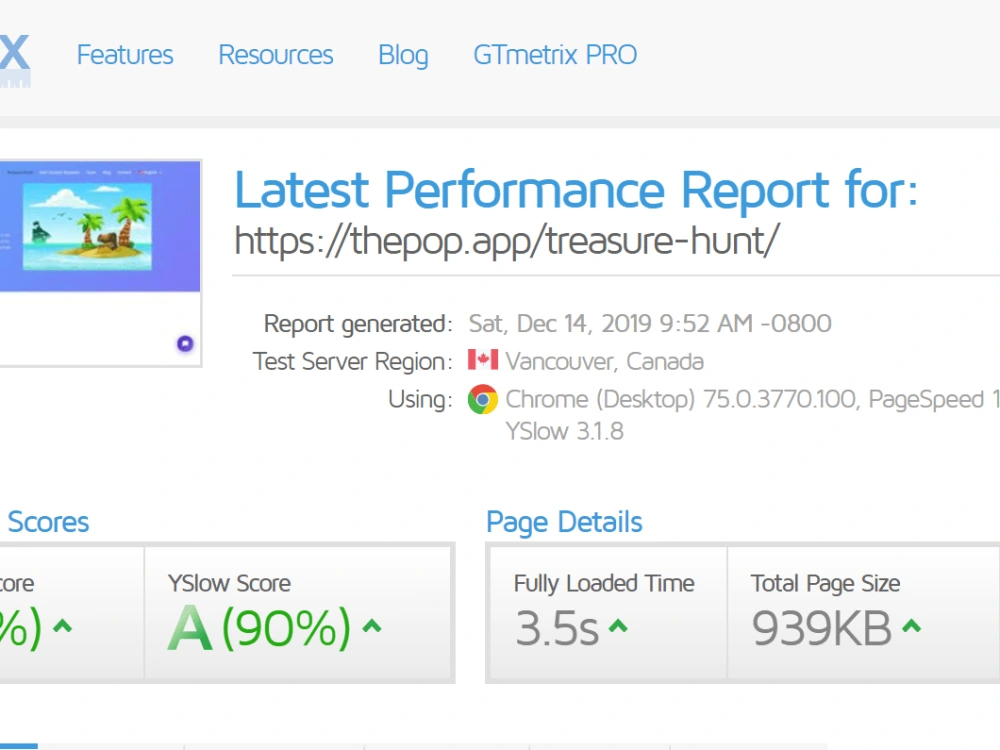This screenshot has height=750, width=1000.
Task: Click the green arrow beside 939KB
Action: pos(911,626)
